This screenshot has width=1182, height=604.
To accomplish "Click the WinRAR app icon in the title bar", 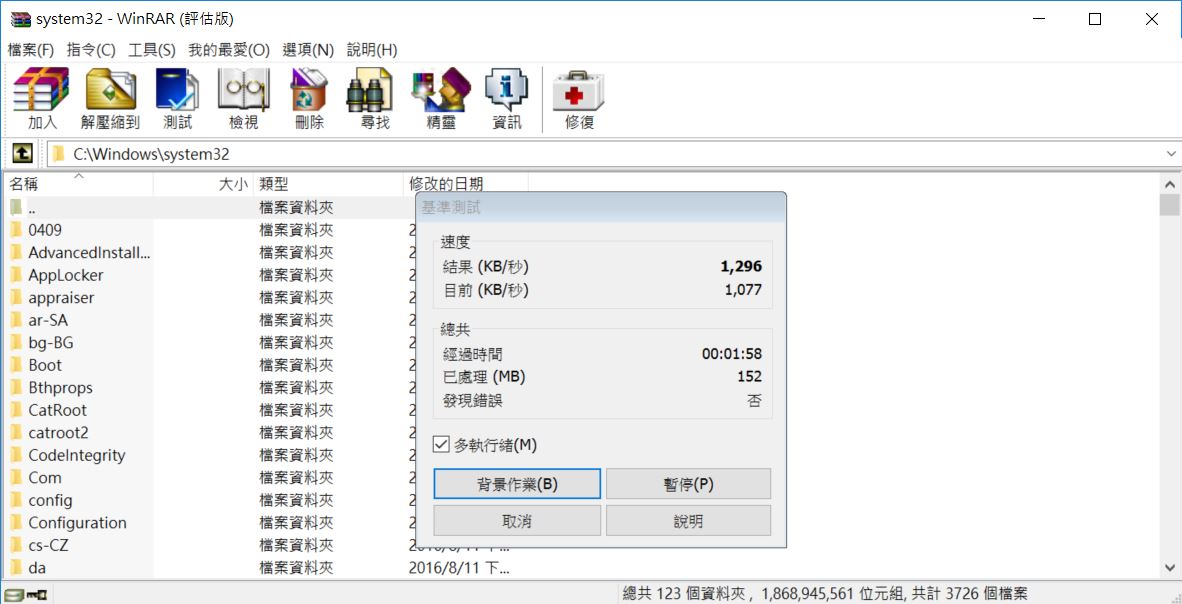I will (x=20, y=20).
